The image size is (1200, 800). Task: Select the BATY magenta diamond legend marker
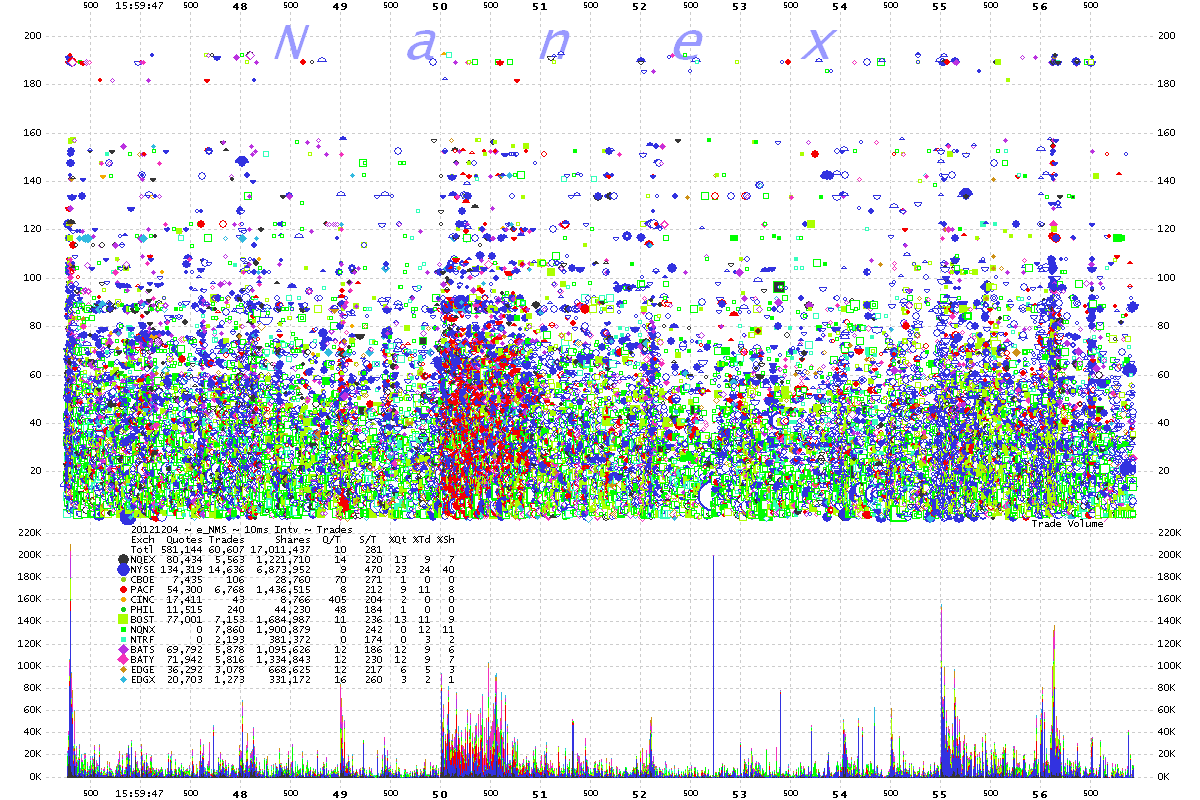pos(123,659)
